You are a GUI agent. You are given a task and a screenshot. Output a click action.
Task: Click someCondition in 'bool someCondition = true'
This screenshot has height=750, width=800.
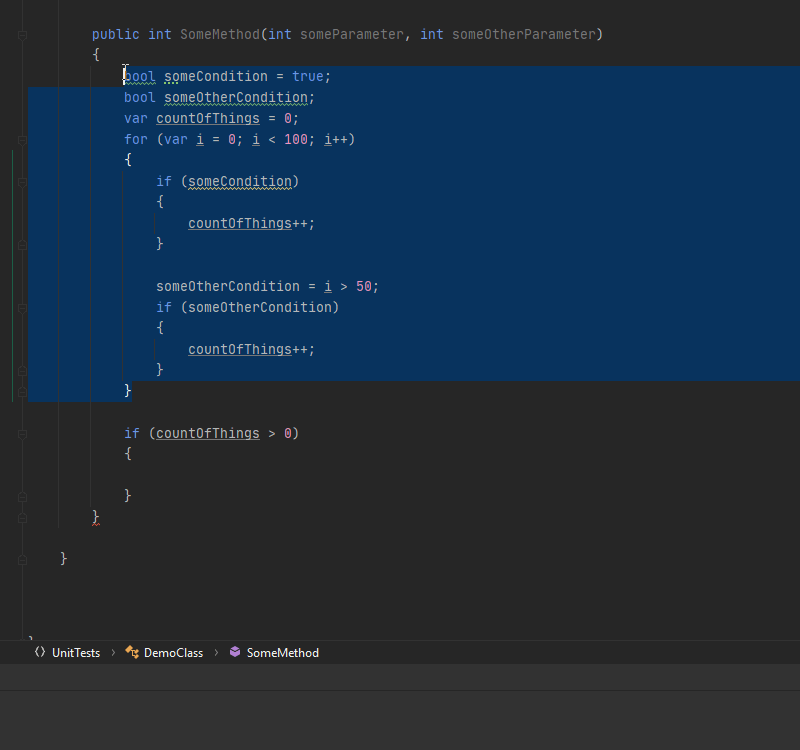point(216,76)
